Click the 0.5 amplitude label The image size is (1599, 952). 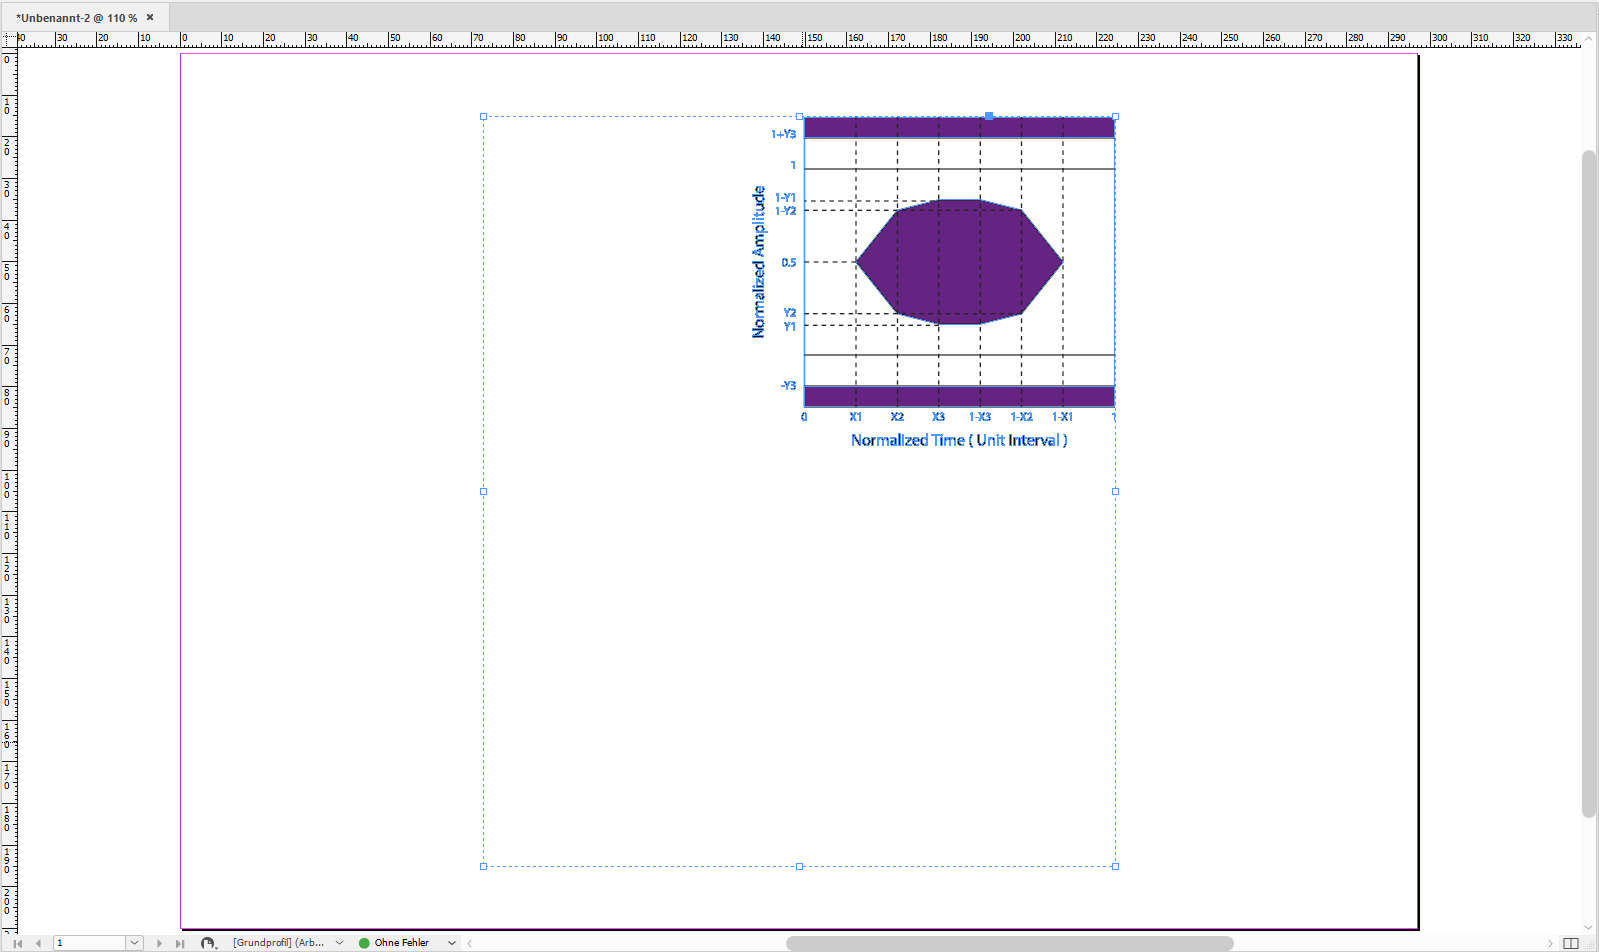[x=789, y=263]
